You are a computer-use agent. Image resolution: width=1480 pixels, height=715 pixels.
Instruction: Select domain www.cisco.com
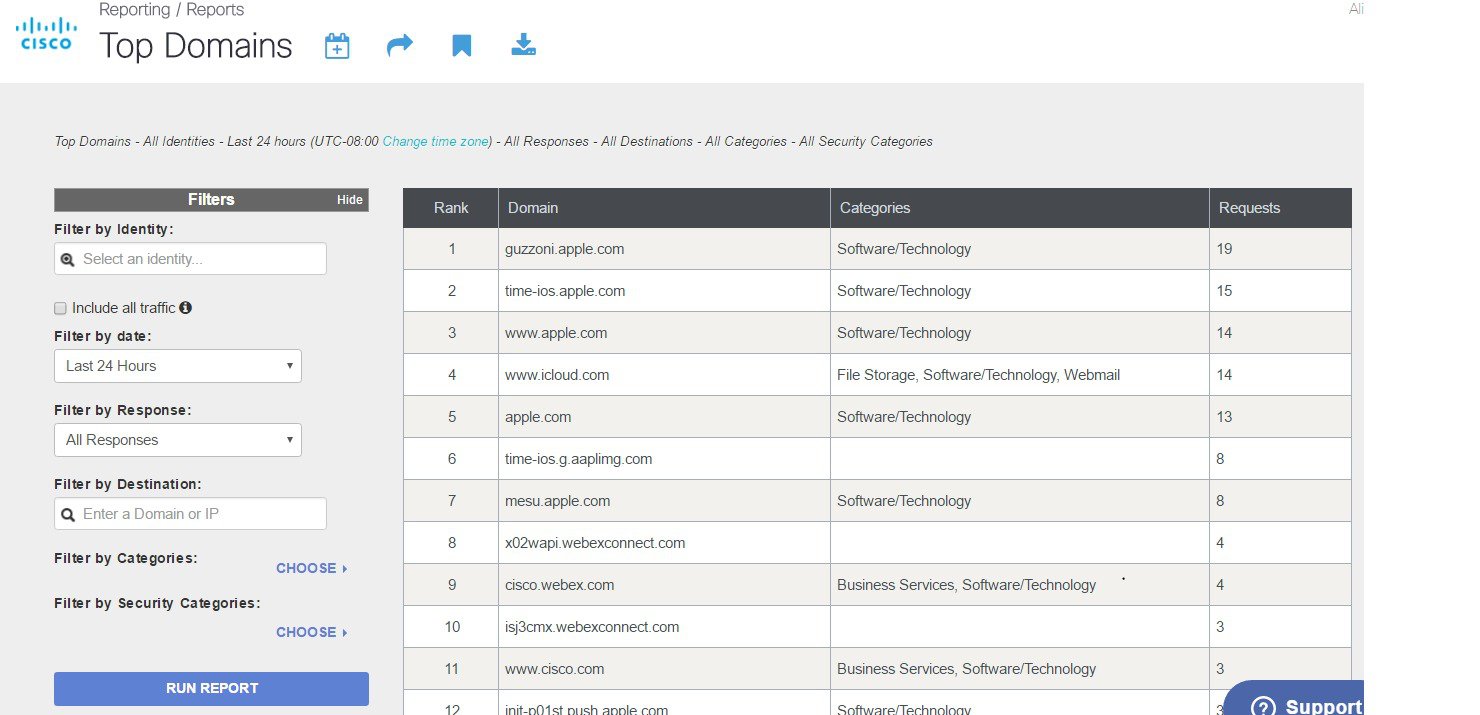(x=555, y=669)
